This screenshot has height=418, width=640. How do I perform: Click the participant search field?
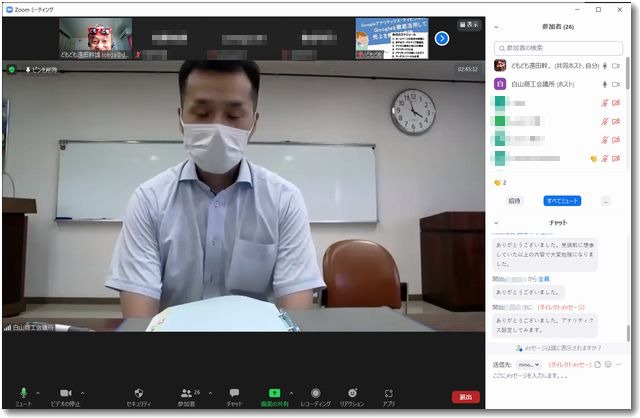(562, 47)
